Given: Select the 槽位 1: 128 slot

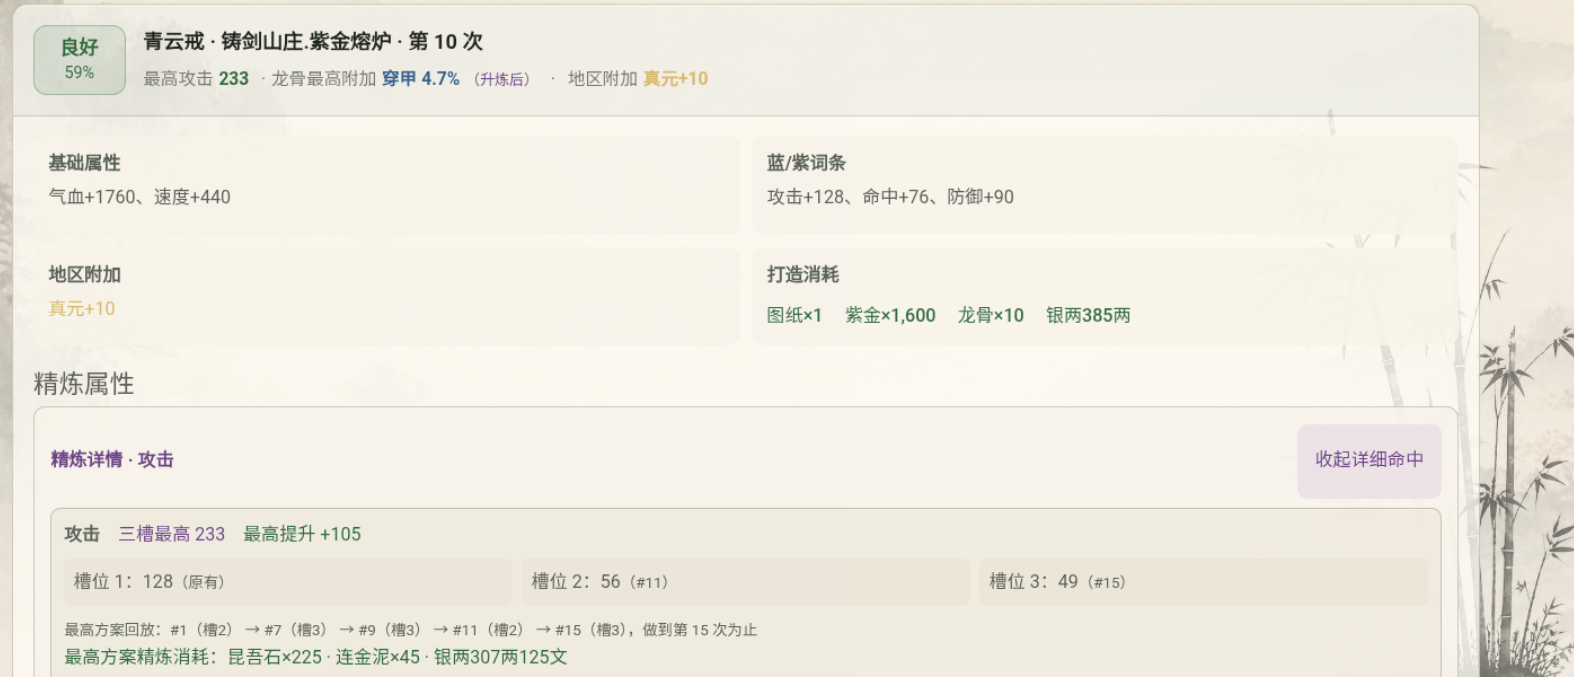Looking at the screenshot, I should click(x=288, y=582).
